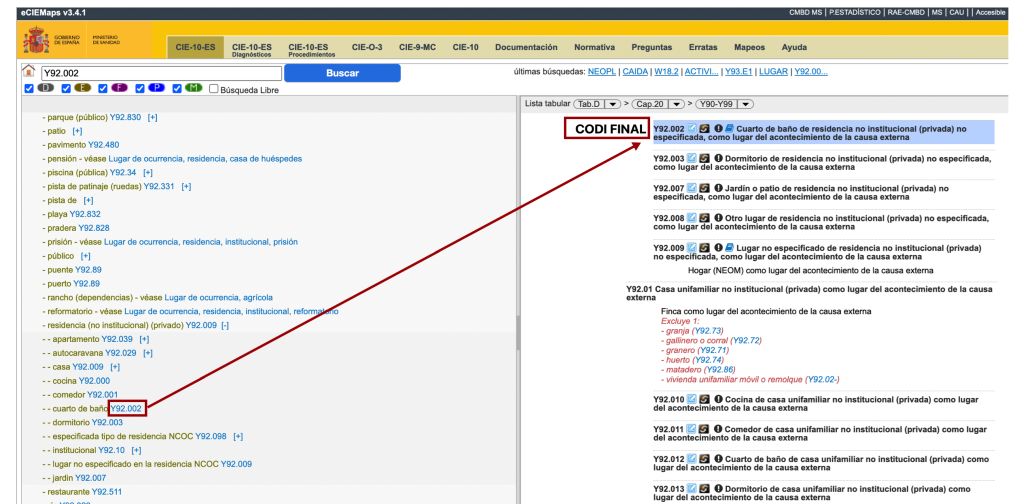Open the Y92.002 link for cuarto de baño

pyautogui.click(x=127, y=408)
